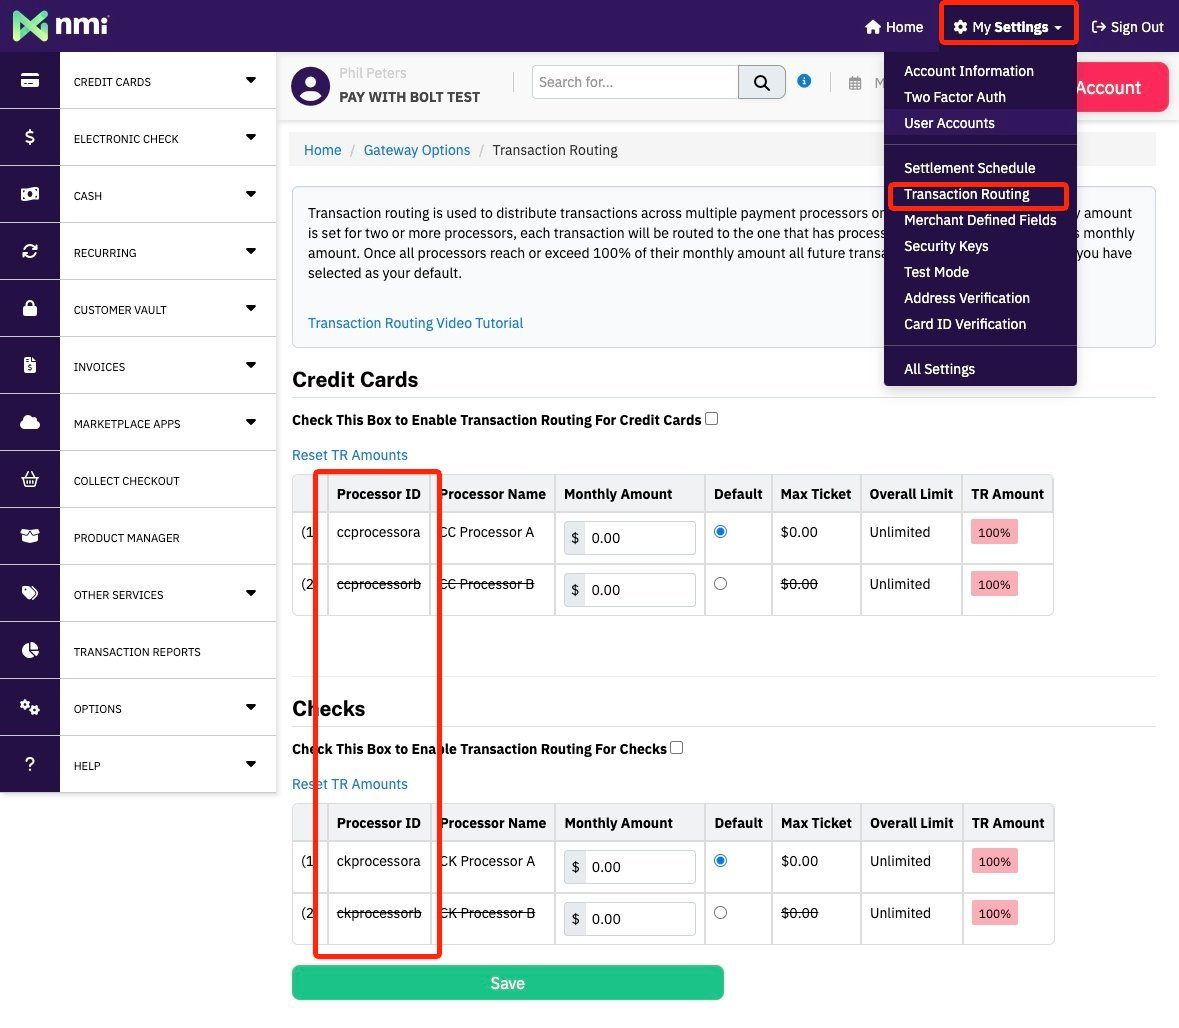Click the Recurring refresh icon
The width and height of the screenshot is (1179, 1028).
29,251
